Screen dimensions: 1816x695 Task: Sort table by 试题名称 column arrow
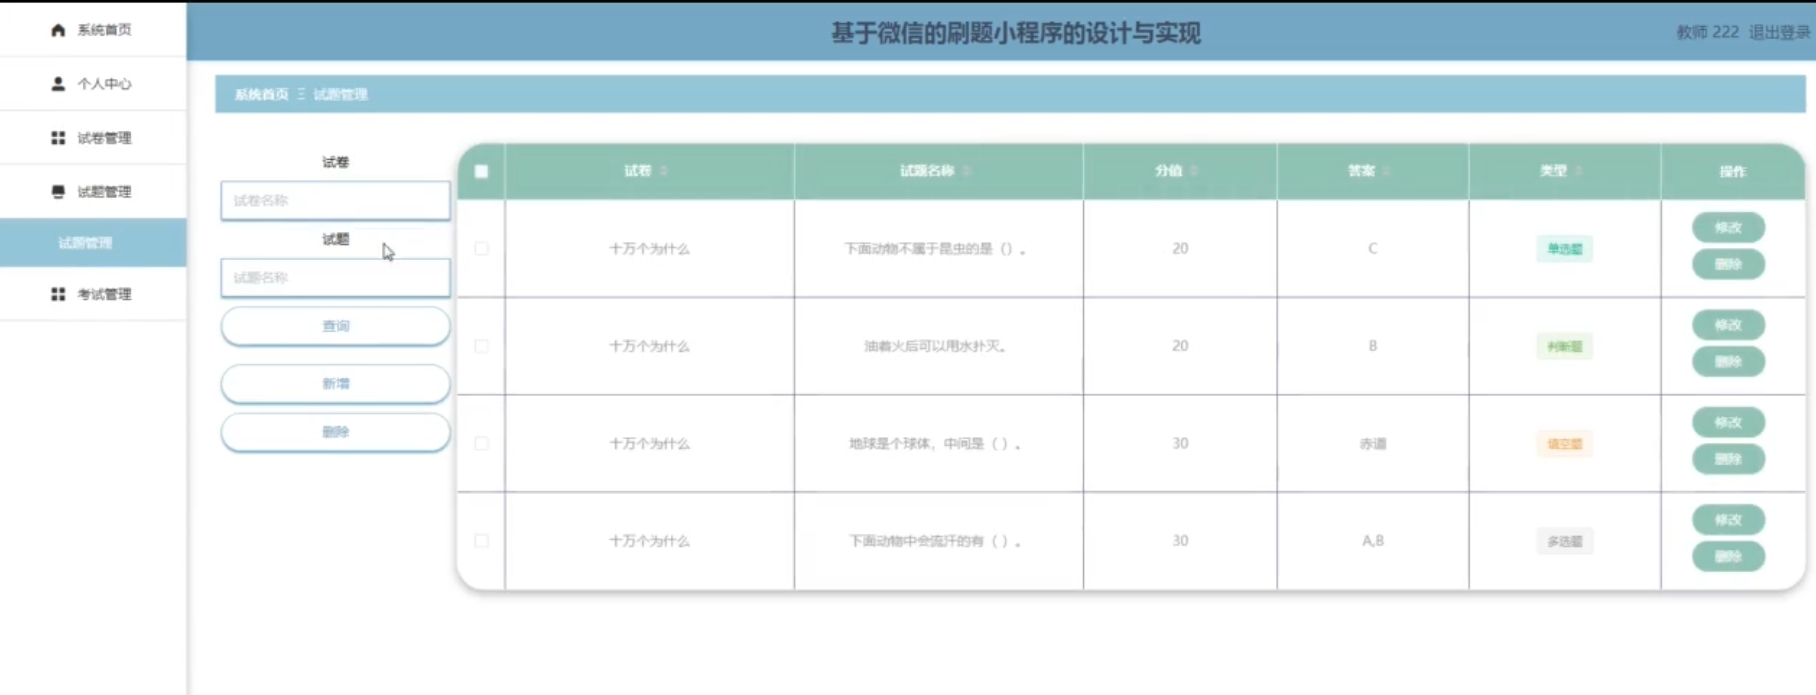[x=966, y=171]
